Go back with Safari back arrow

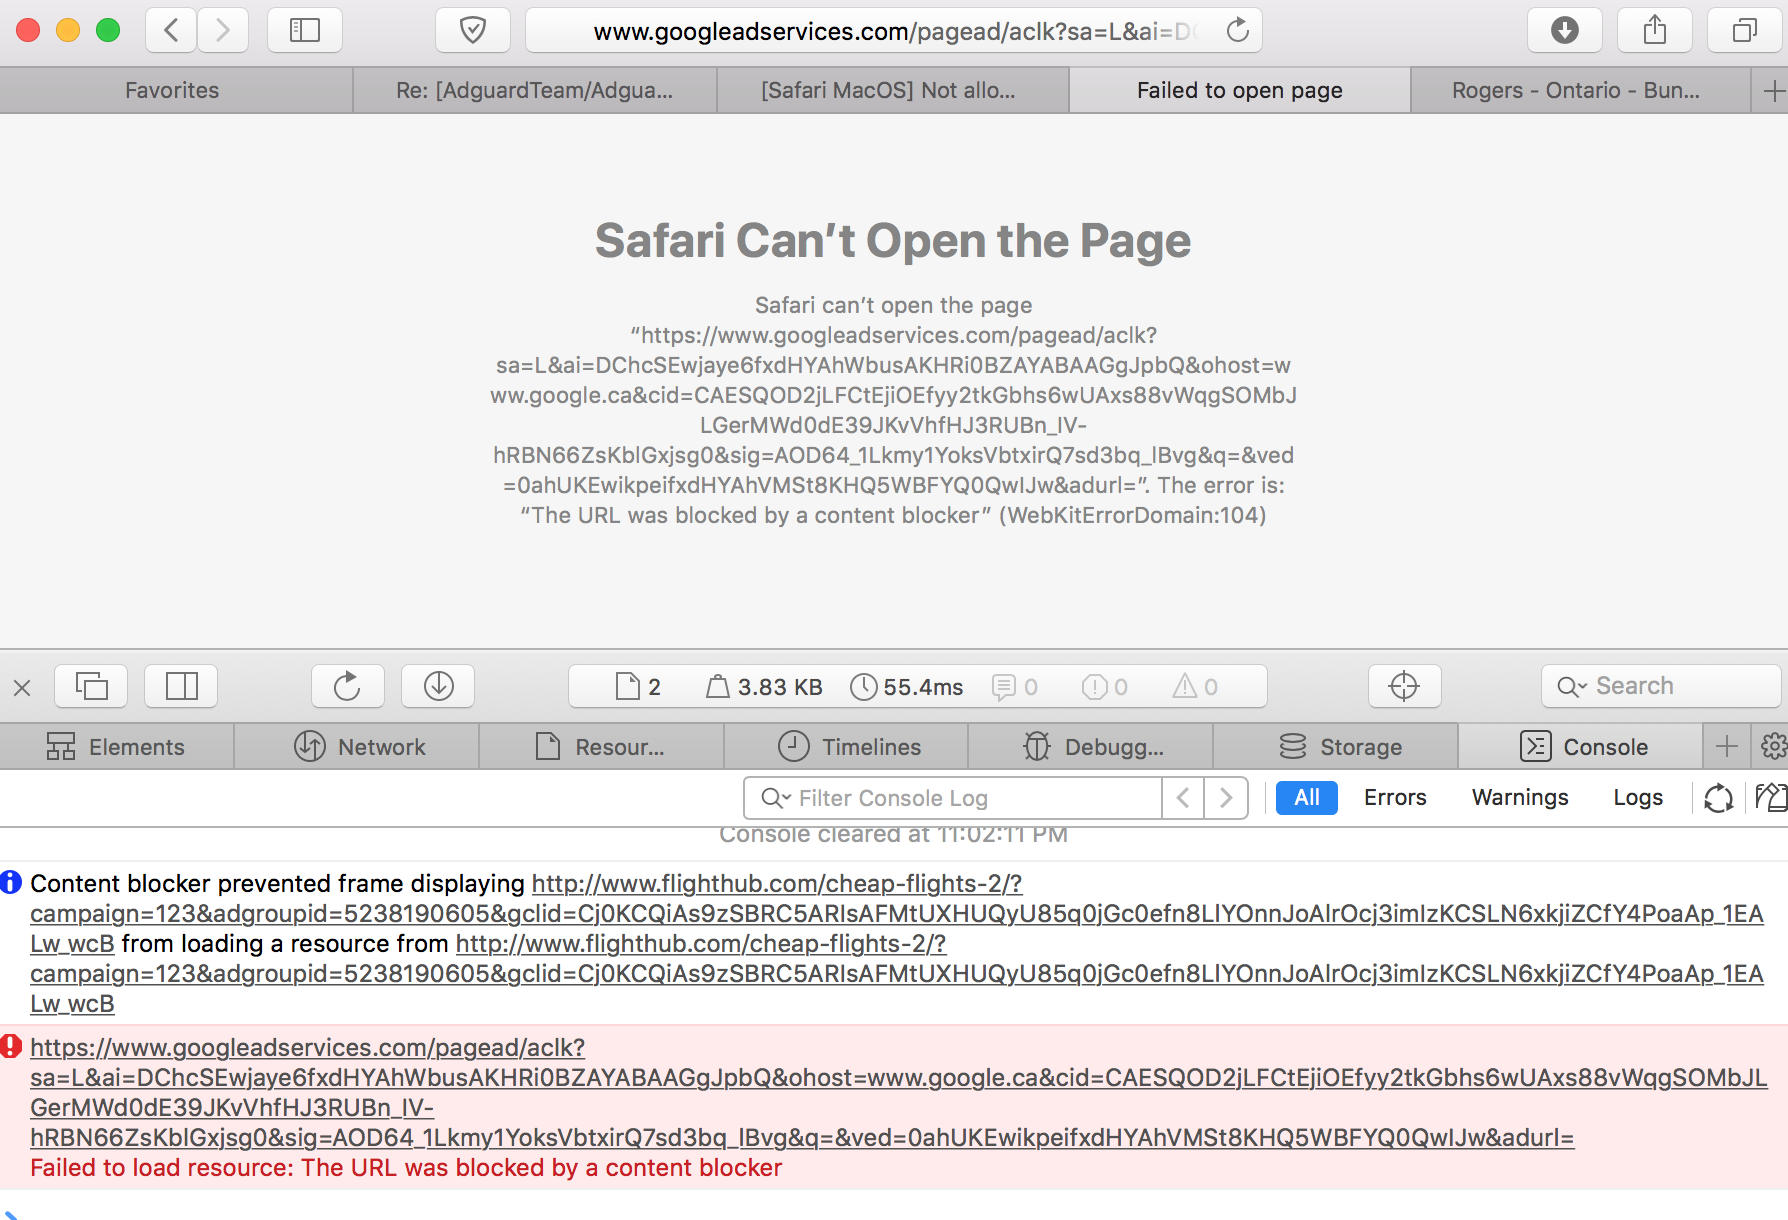pyautogui.click(x=171, y=30)
